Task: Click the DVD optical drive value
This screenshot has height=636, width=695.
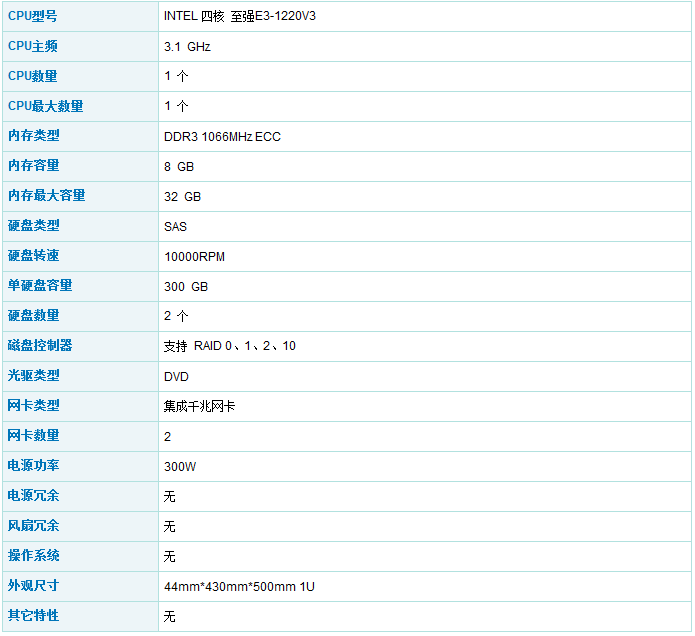Action: tap(176, 376)
